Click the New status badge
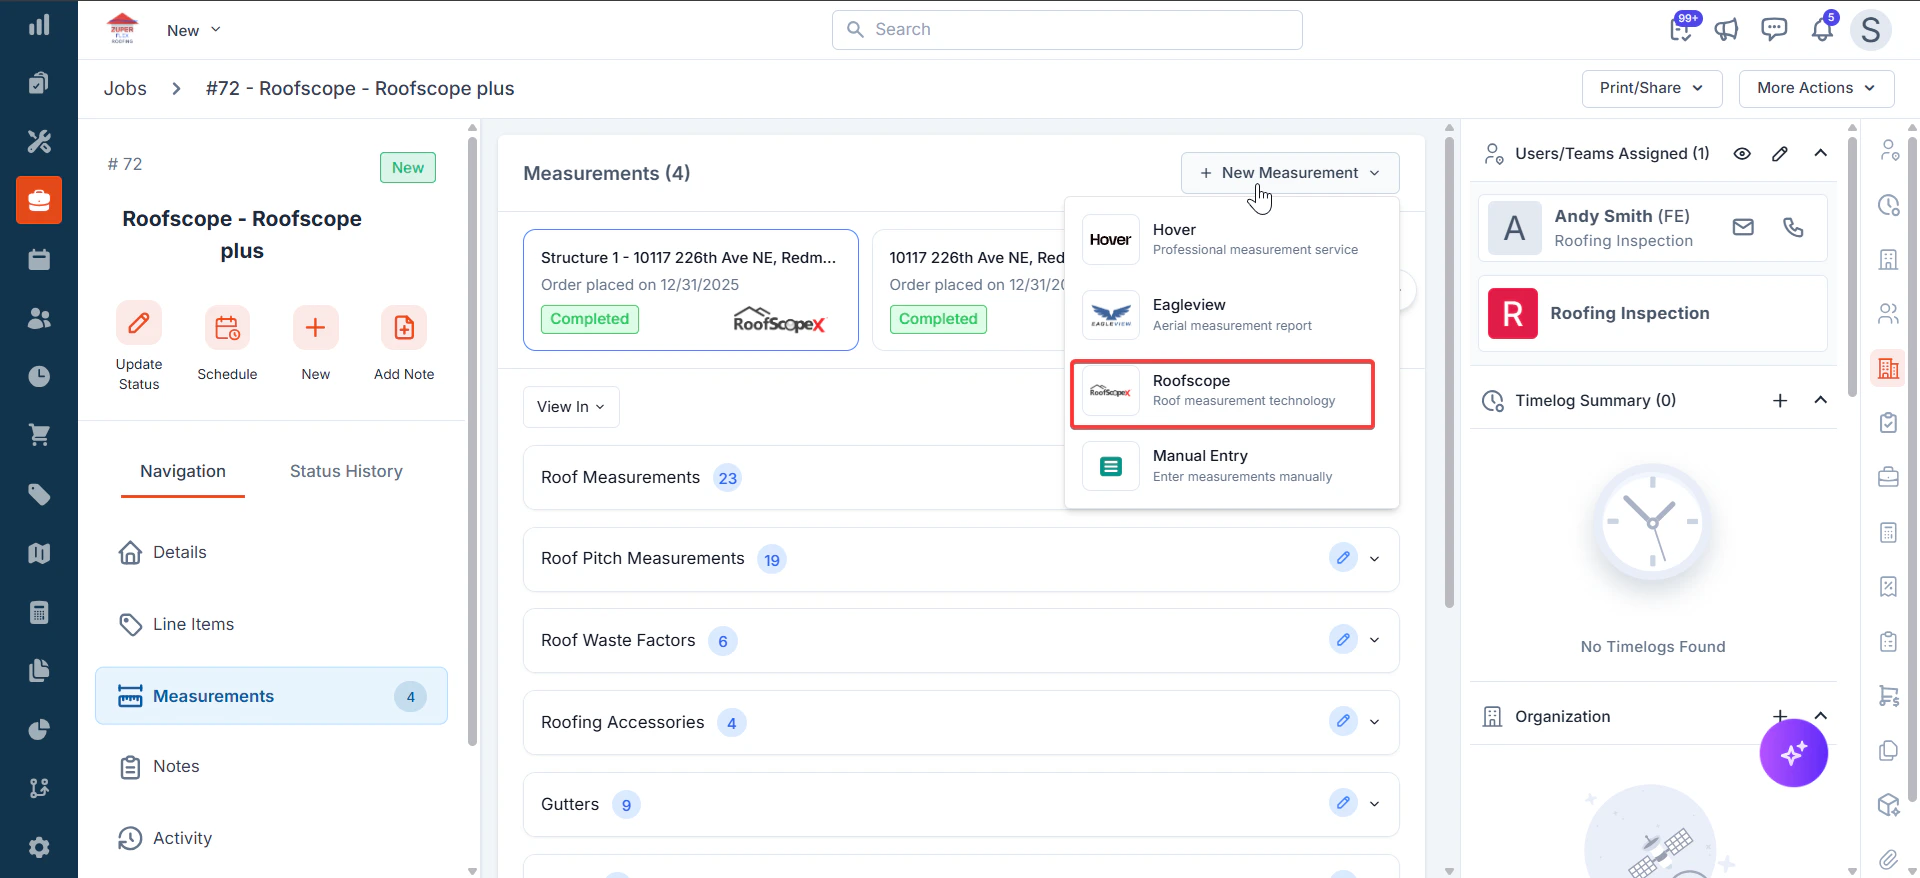The width and height of the screenshot is (1920, 878). pyautogui.click(x=407, y=167)
